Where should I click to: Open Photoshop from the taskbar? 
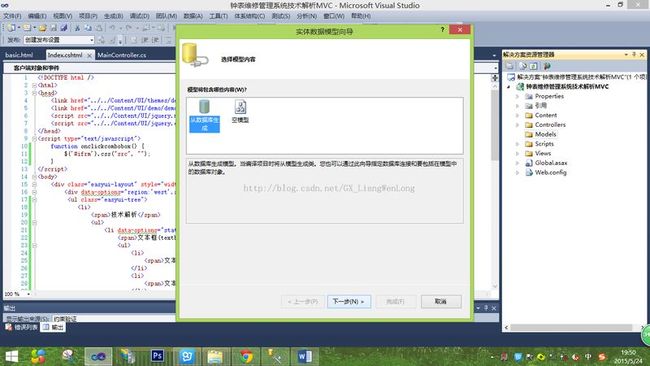pos(157,356)
